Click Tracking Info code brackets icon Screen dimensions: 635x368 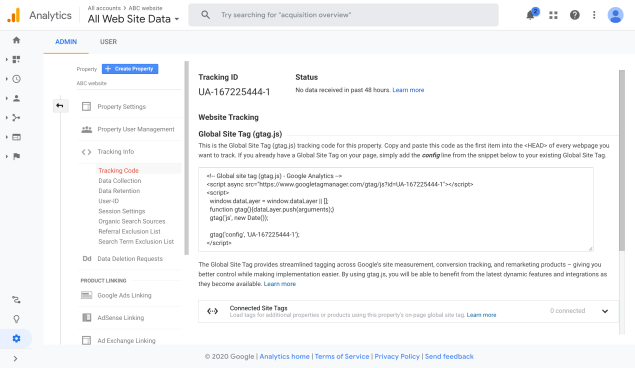(x=86, y=152)
